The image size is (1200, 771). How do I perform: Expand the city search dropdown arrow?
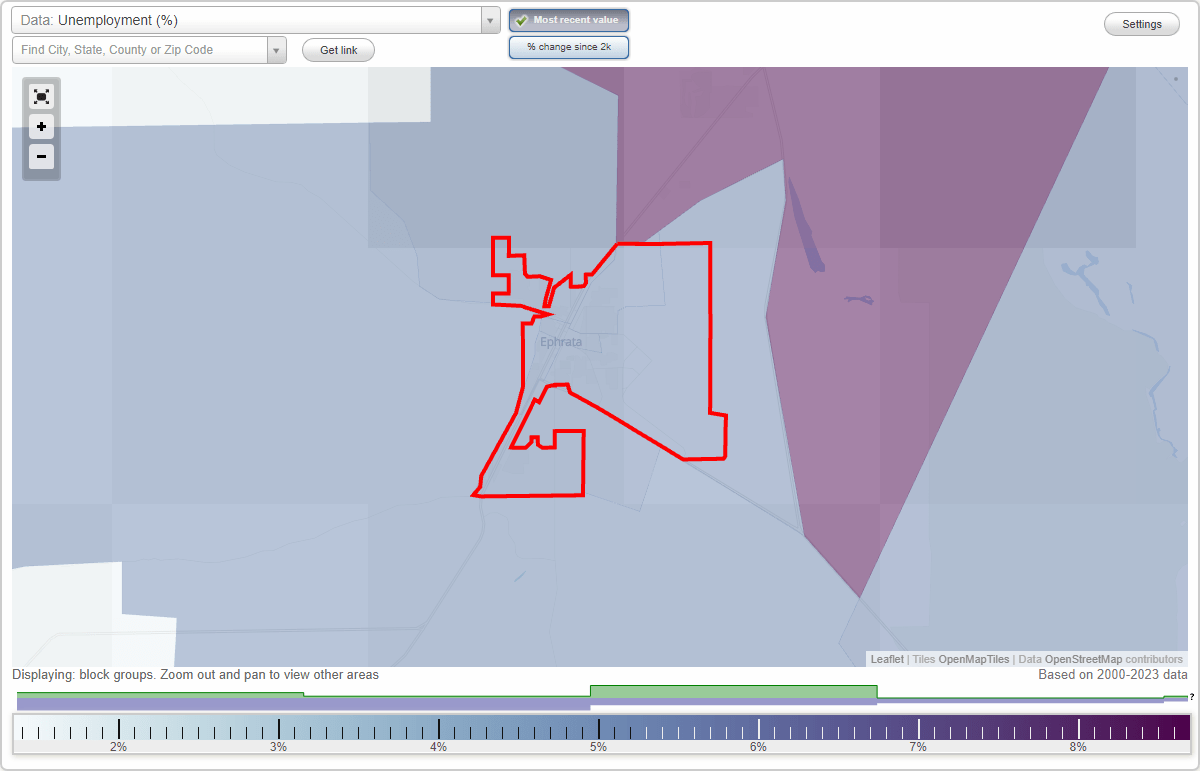click(277, 50)
